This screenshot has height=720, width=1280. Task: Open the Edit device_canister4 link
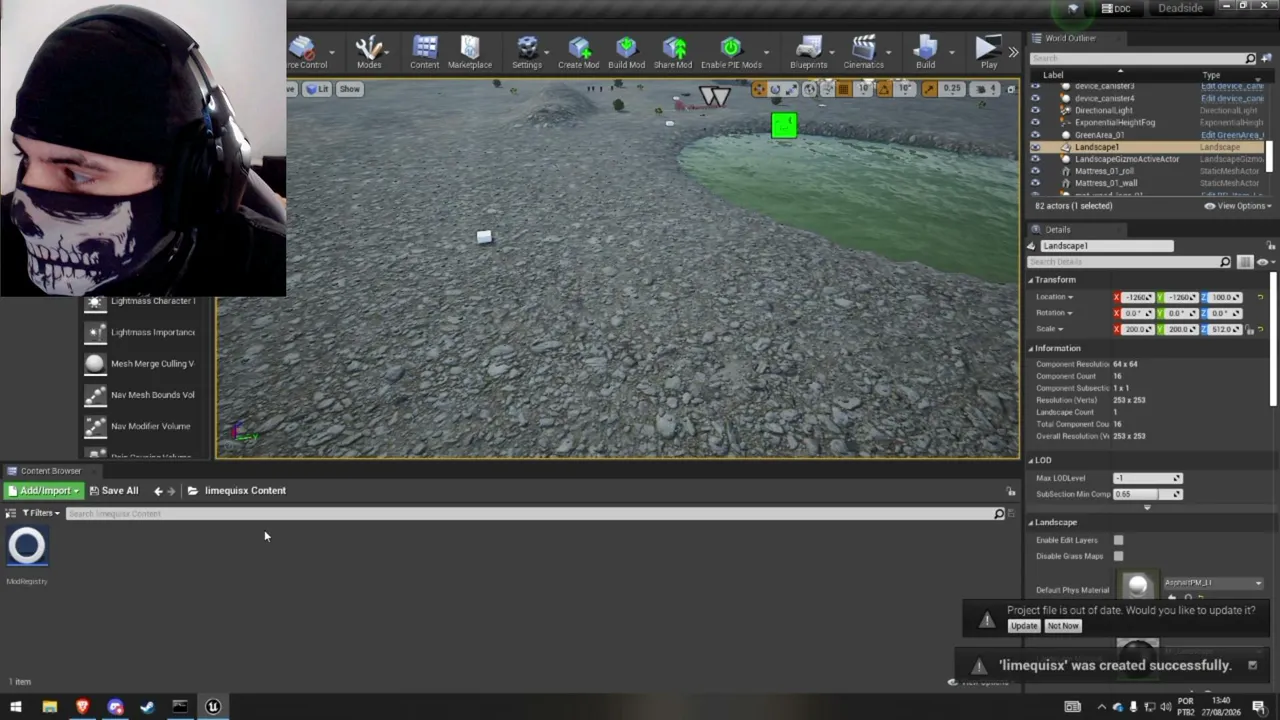coord(1232,98)
